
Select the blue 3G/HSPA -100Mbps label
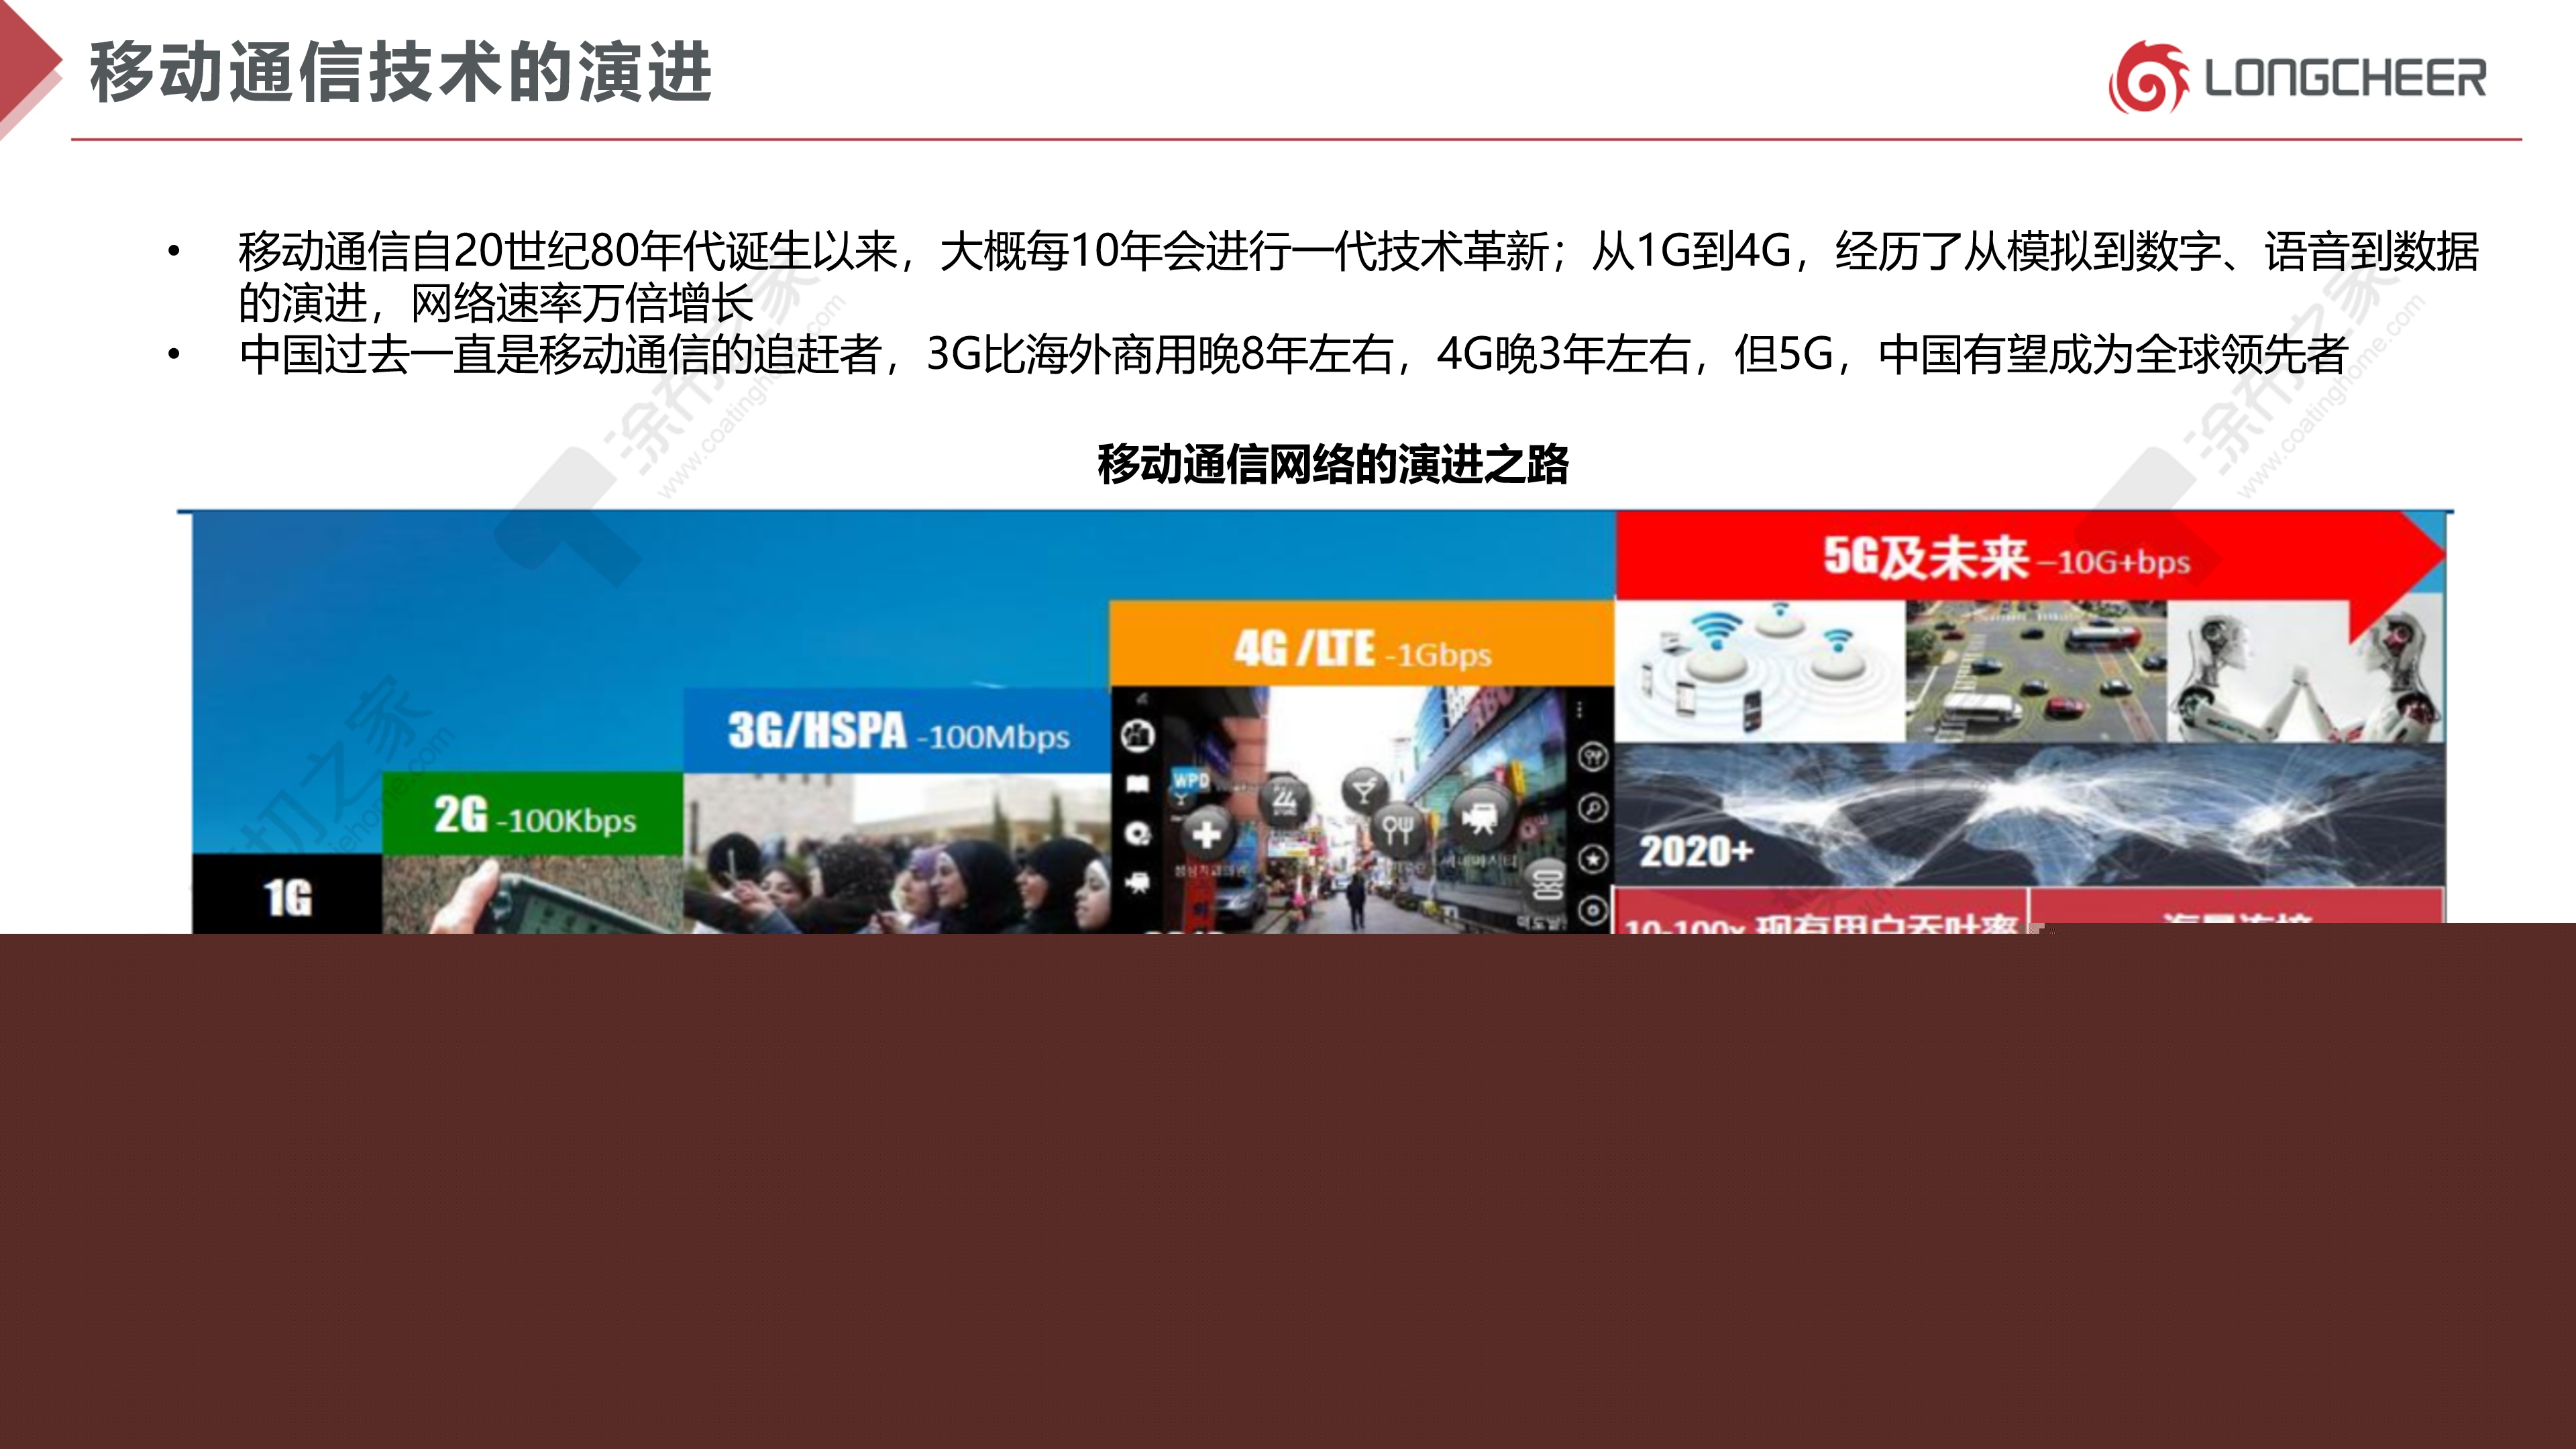point(897,731)
